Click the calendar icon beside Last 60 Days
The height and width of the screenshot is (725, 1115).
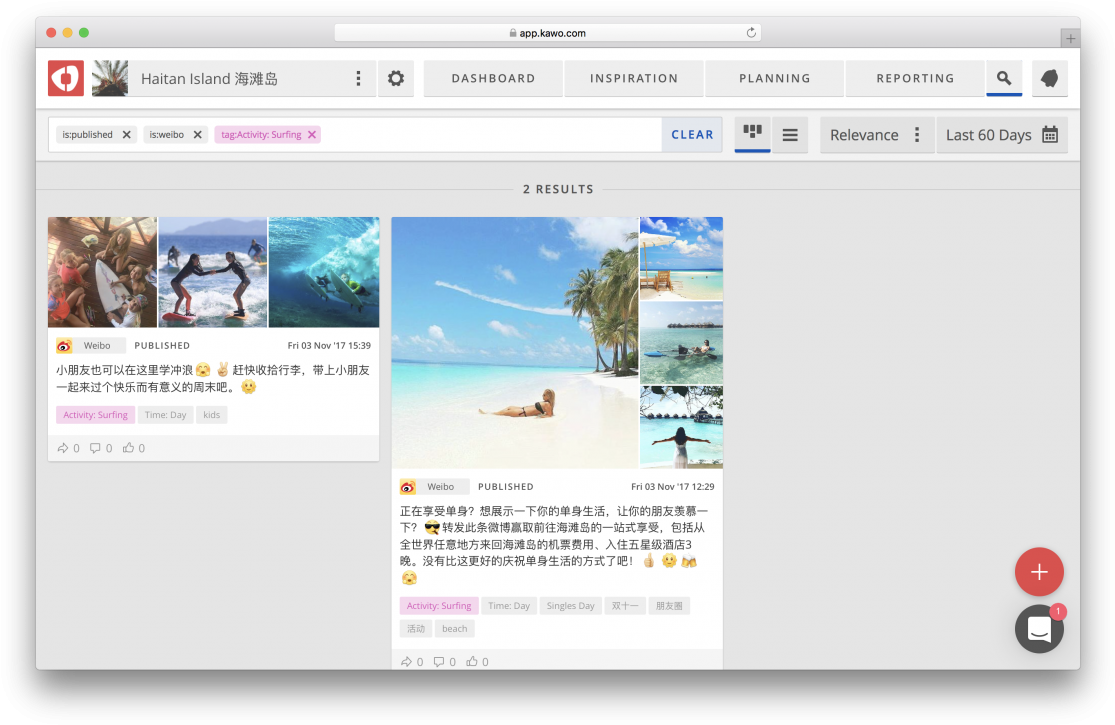(1049, 134)
